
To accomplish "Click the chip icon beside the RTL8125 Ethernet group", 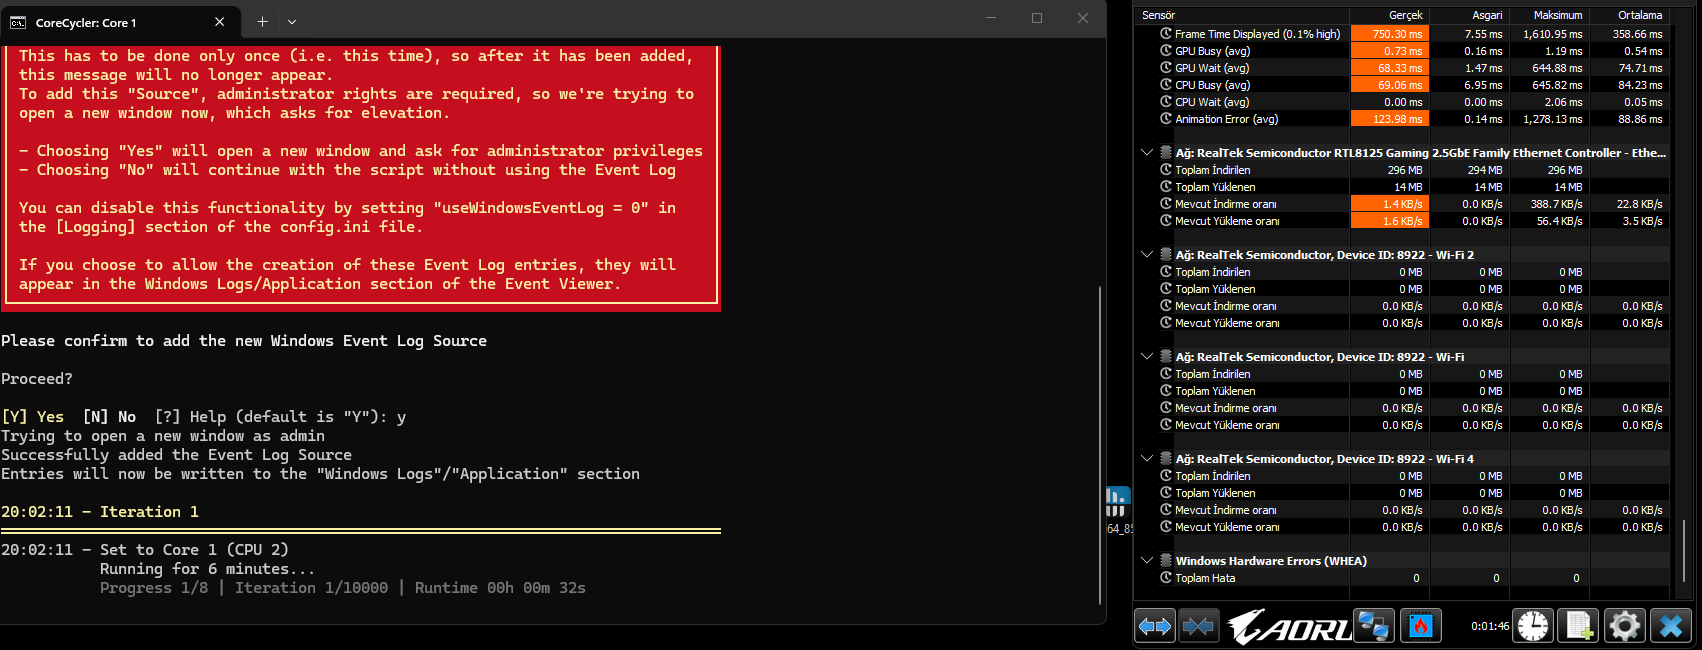I will tap(1166, 153).
